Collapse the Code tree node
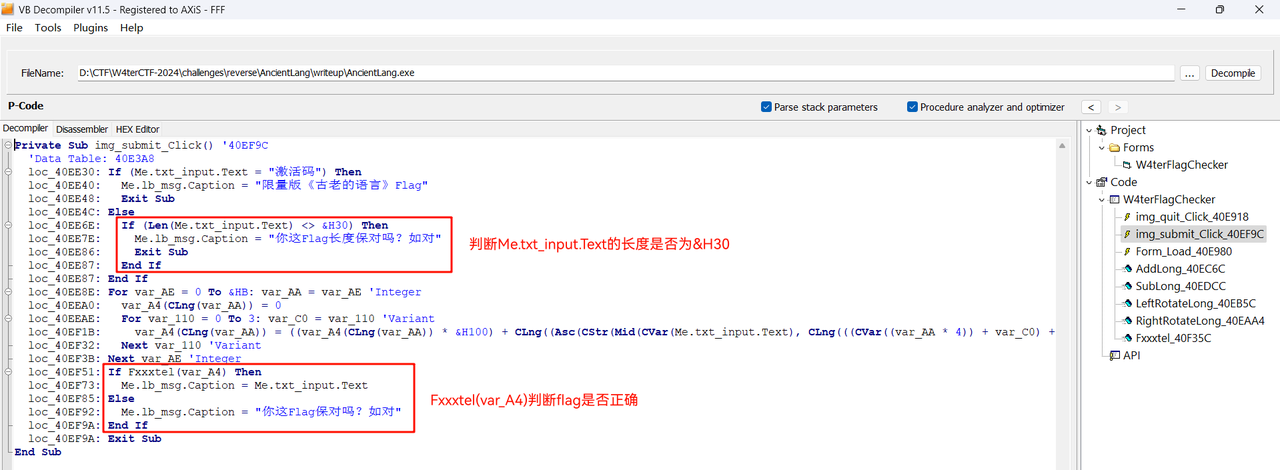 pyautogui.click(x=1088, y=182)
